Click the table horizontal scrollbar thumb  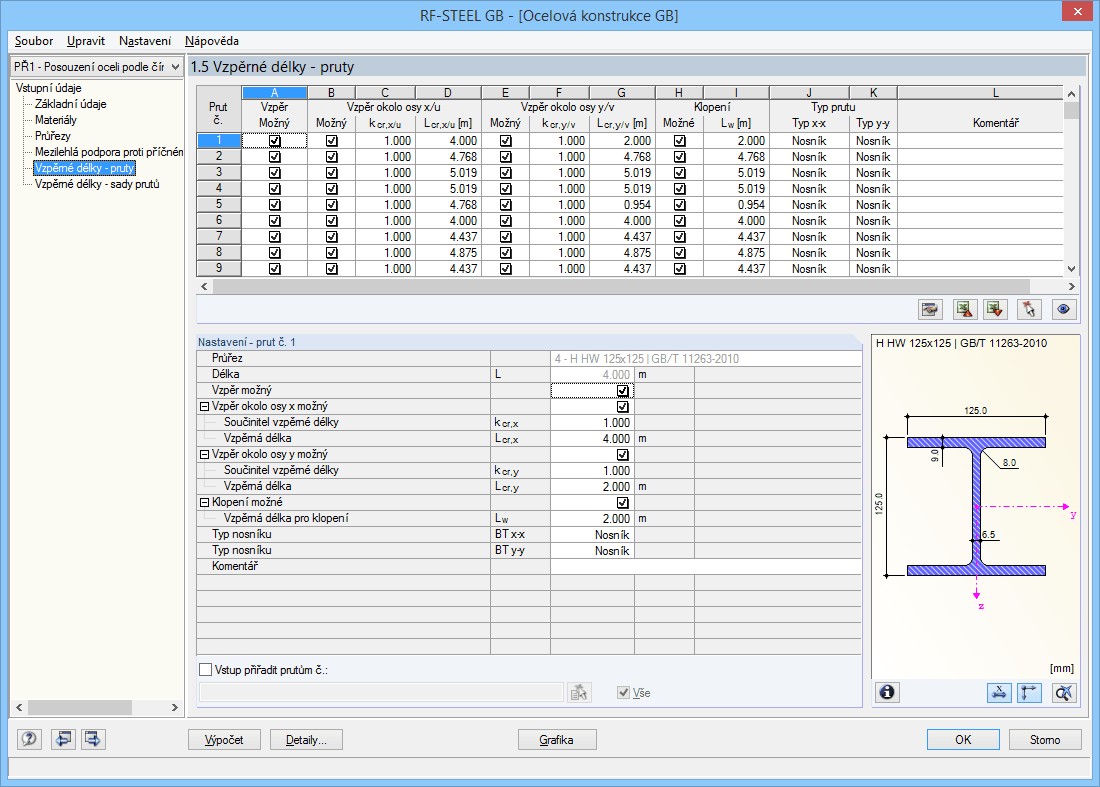[621, 286]
